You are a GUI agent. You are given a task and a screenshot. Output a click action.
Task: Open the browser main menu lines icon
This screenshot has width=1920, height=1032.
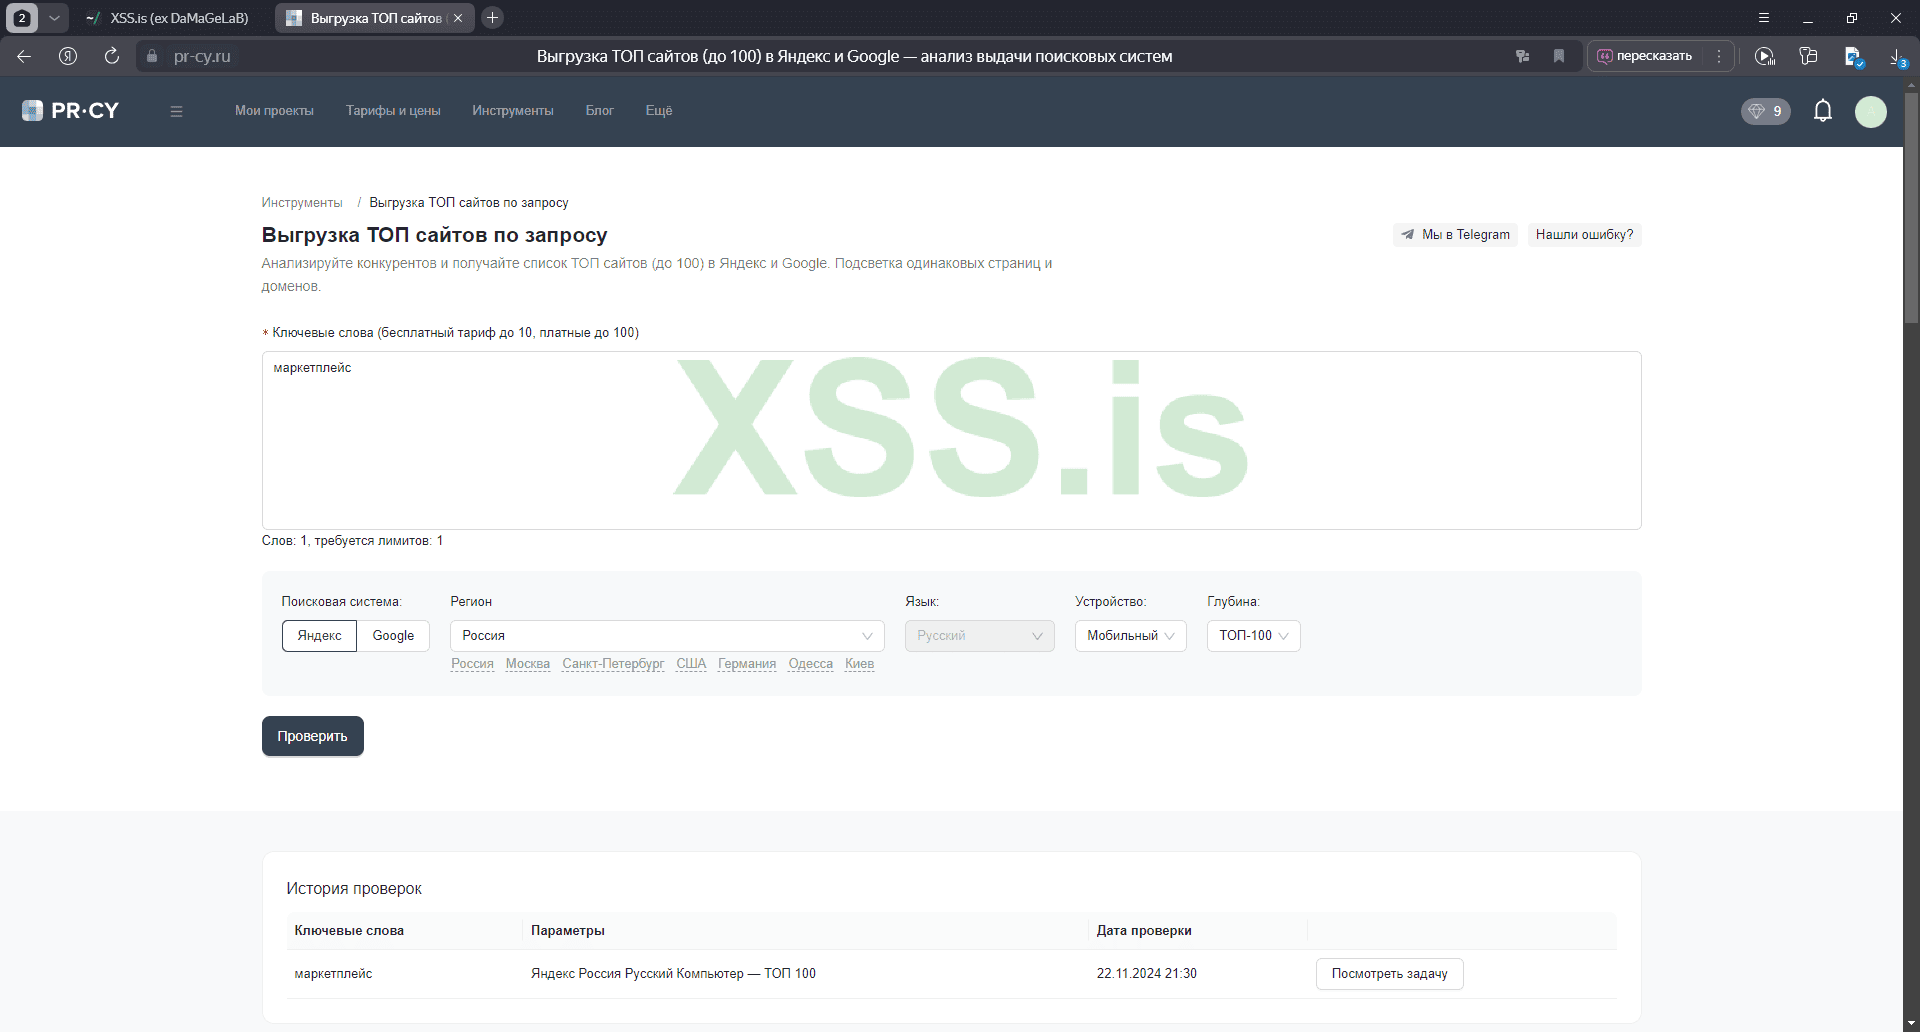pyautogui.click(x=1764, y=18)
